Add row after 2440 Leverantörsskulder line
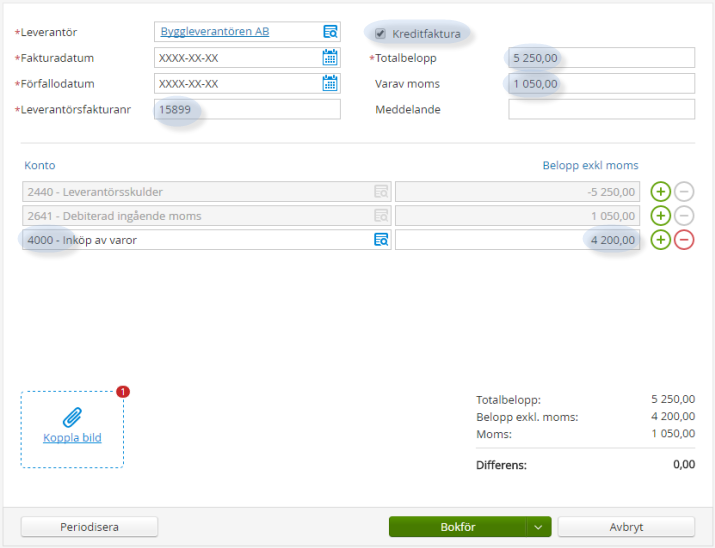715x548 pixels. click(x=660, y=191)
